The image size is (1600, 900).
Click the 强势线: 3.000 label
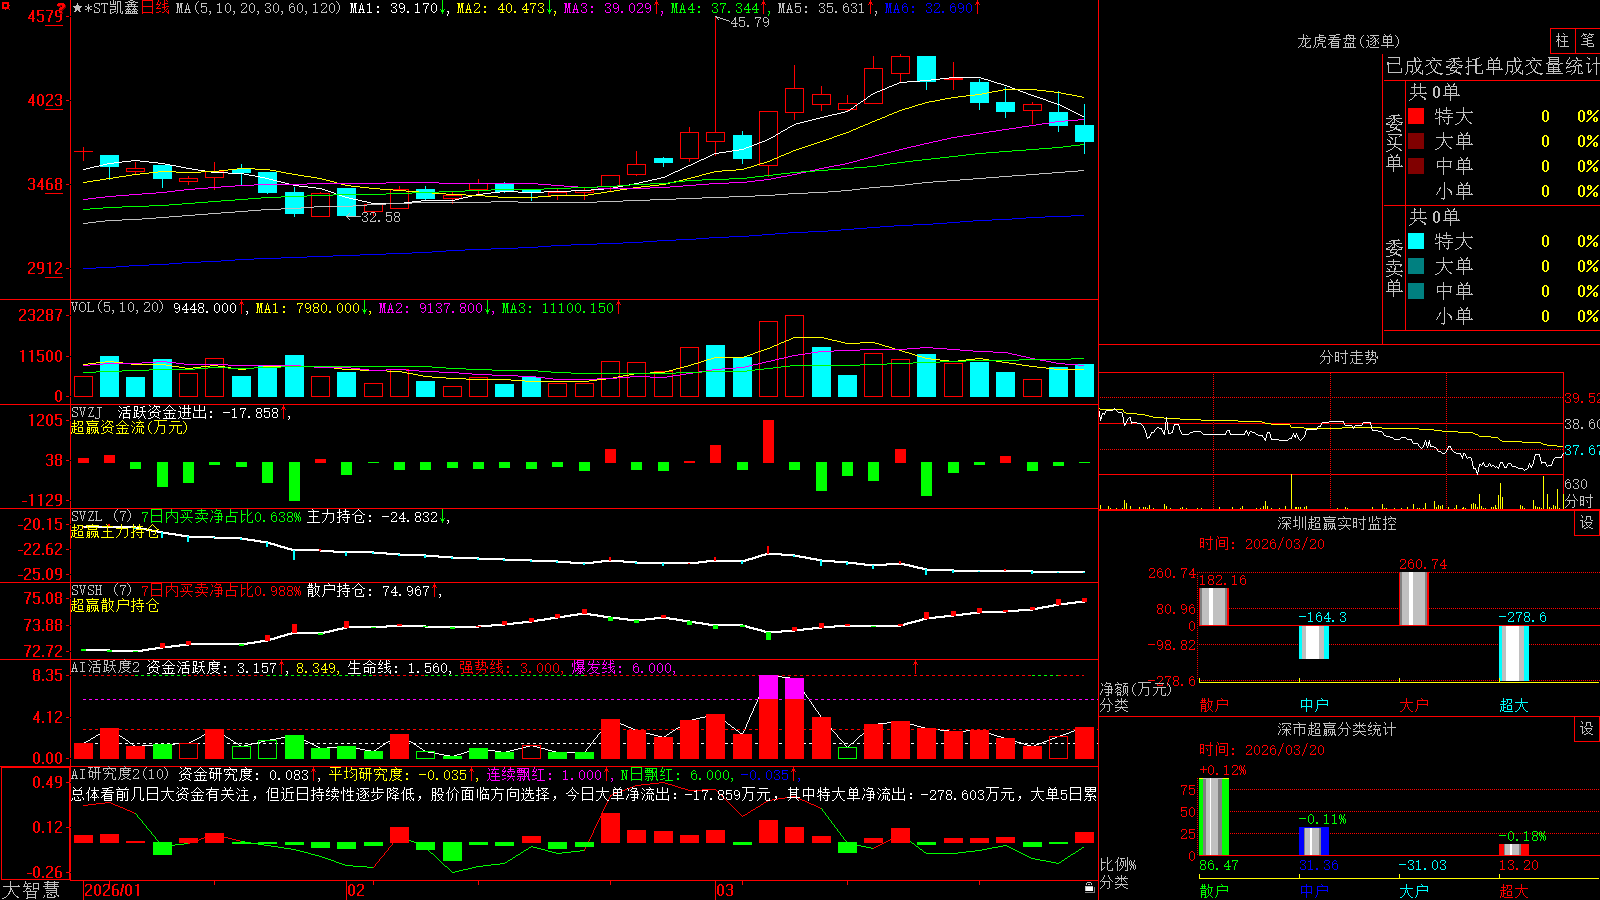tap(510, 668)
